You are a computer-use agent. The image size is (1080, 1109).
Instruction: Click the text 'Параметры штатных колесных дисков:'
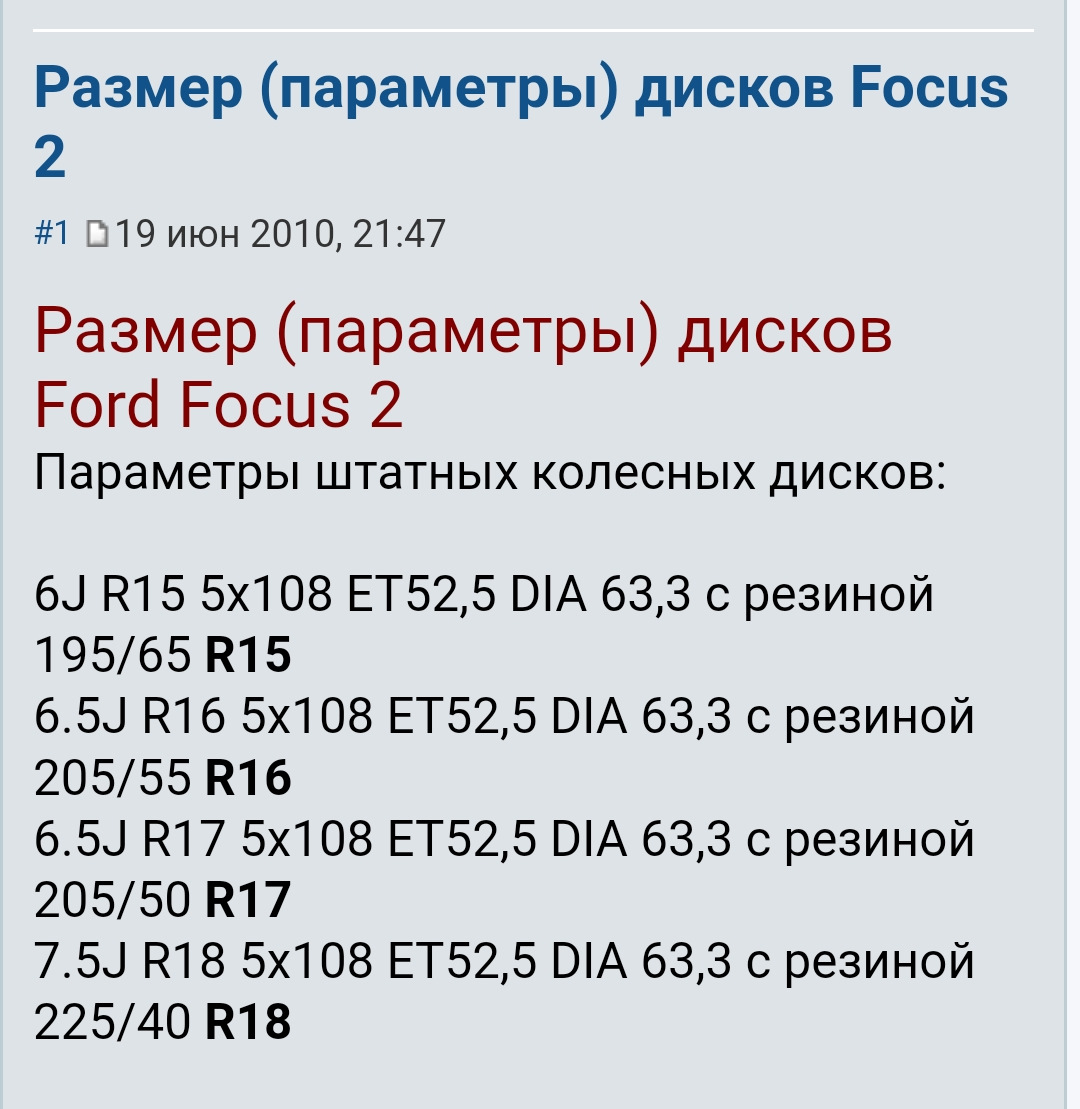489,473
